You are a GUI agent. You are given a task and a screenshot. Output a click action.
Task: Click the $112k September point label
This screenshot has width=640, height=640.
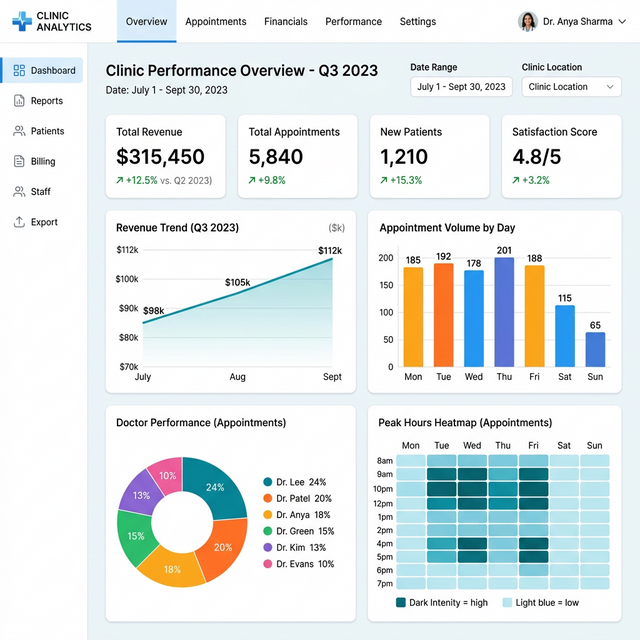click(330, 250)
